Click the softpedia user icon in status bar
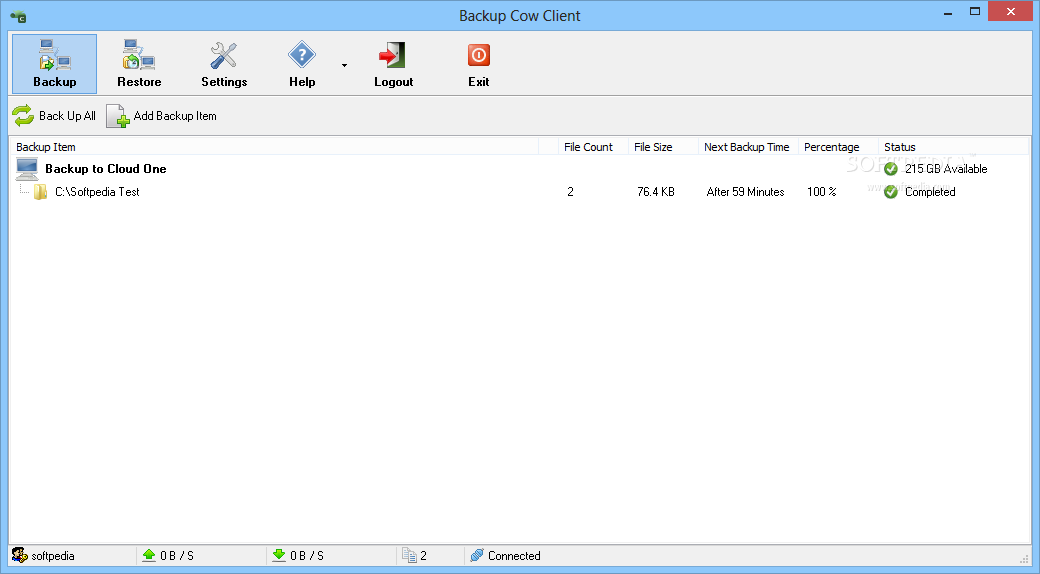 point(20,555)
